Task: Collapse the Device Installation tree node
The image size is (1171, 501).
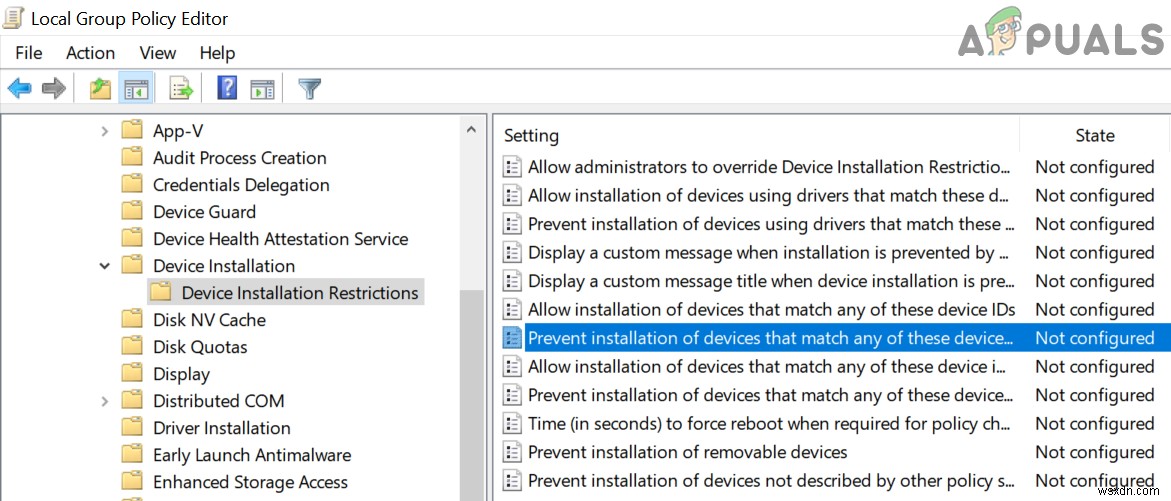Action: [105, 266]
